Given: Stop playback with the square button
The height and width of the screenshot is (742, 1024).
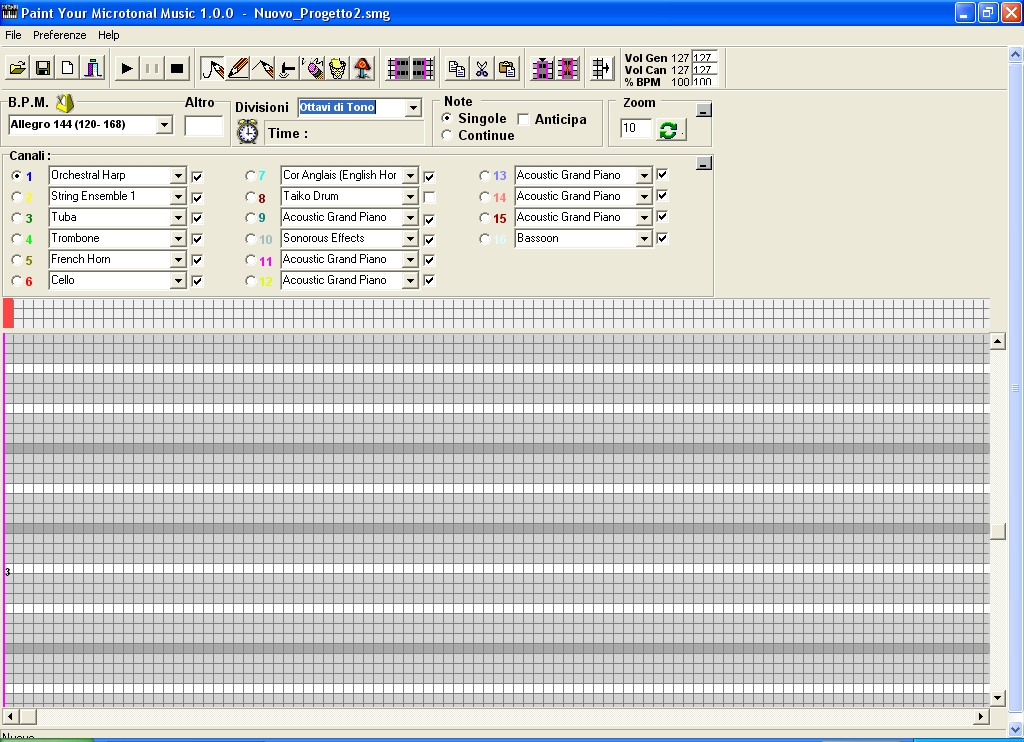Looking at the screenshot, I should (176, 68).
